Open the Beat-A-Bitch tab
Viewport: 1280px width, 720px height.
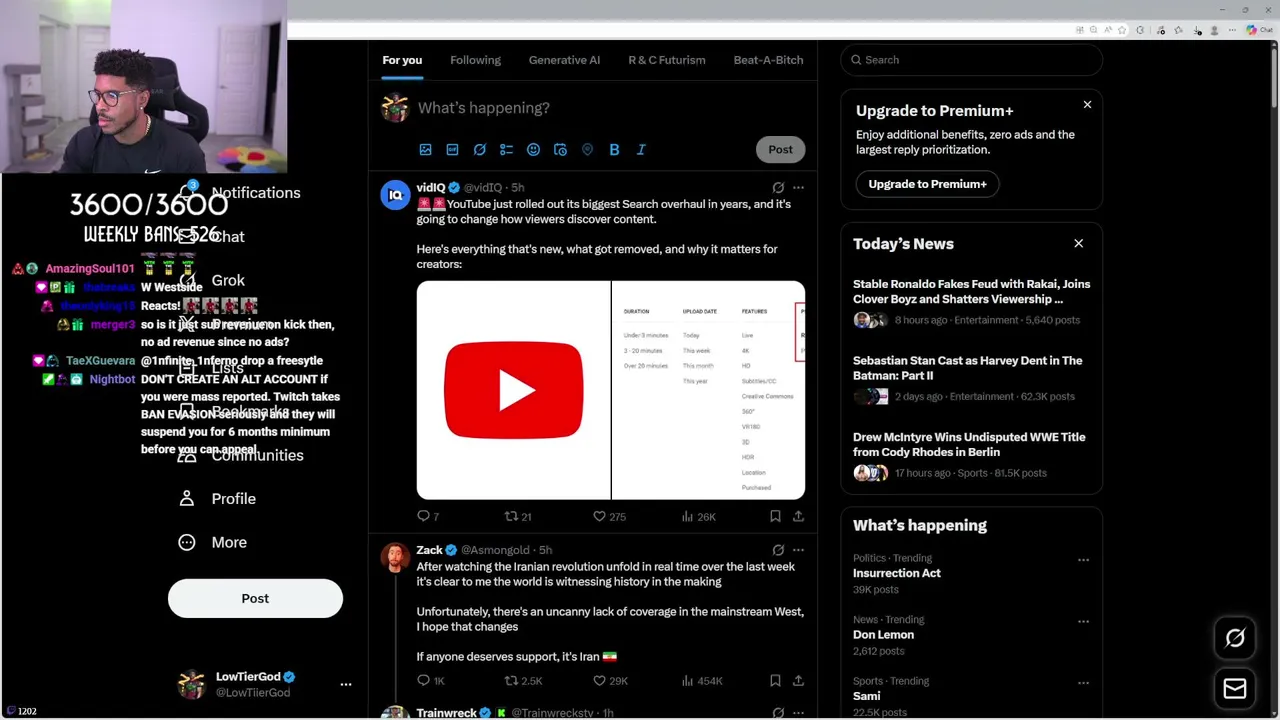pos(768,60)
